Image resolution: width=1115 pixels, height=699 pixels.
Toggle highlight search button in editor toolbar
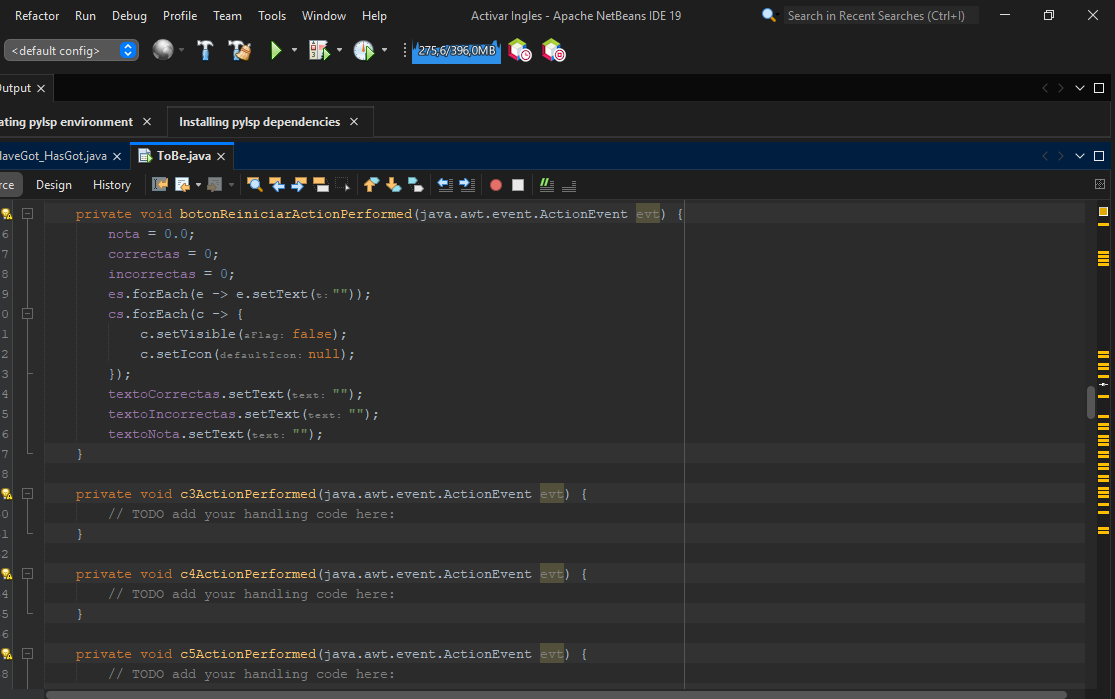pyautogui.click(x=321, y=185)
